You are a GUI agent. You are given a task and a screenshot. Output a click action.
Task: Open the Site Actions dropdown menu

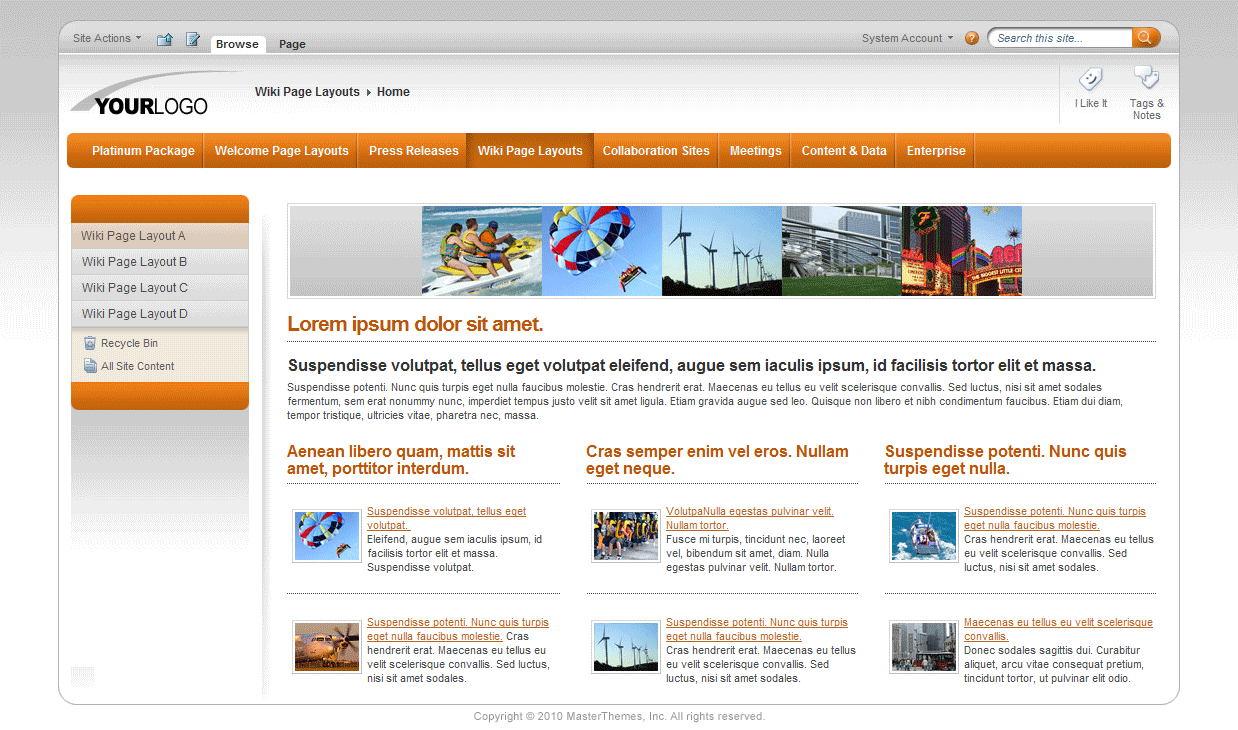(103, 37)
